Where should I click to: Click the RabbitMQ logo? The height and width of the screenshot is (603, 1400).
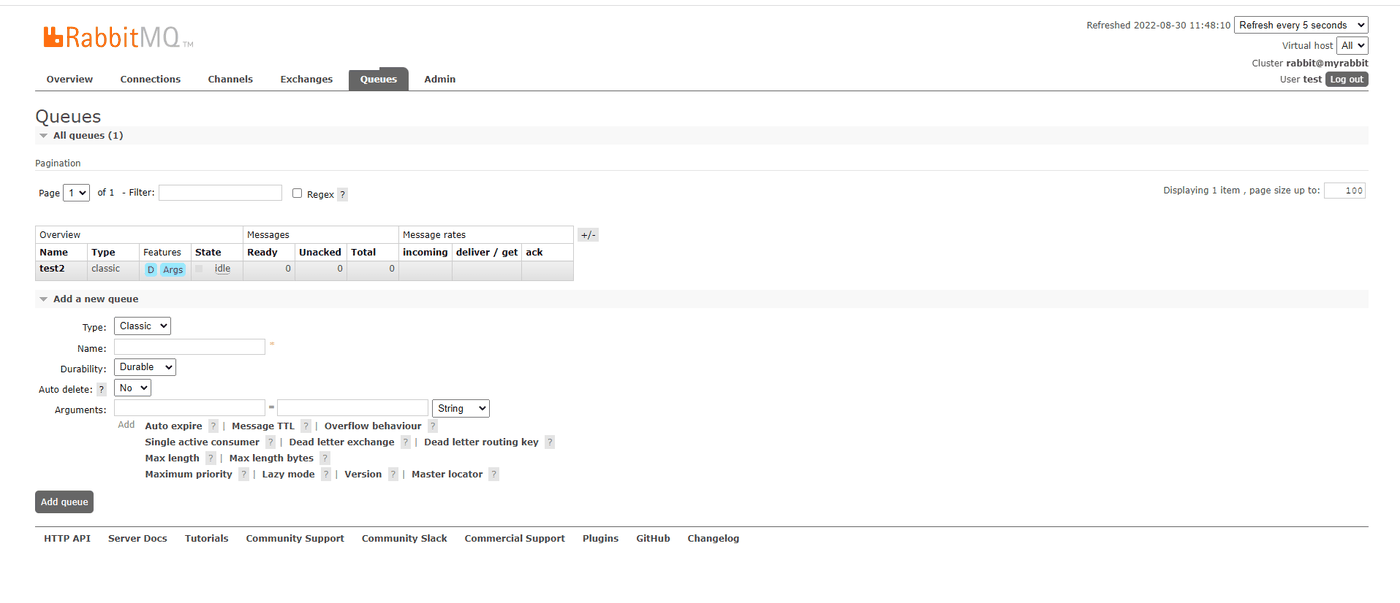point(118,38)
